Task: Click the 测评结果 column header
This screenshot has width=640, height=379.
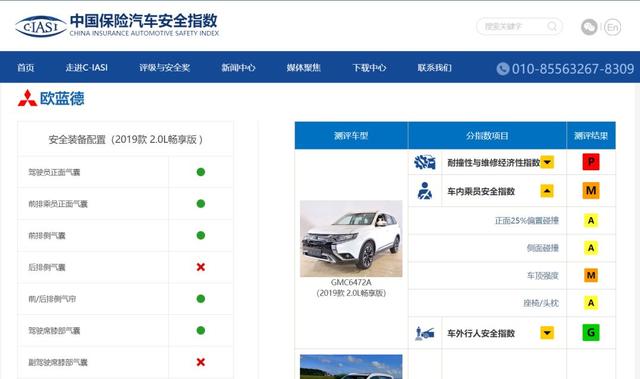Action: coord(591,135)
